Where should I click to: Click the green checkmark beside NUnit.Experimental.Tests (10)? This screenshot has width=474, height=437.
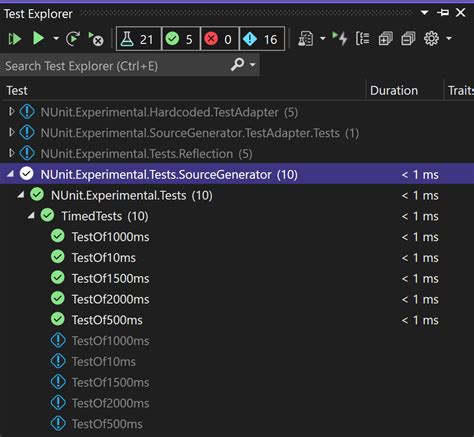coord(37,195)
